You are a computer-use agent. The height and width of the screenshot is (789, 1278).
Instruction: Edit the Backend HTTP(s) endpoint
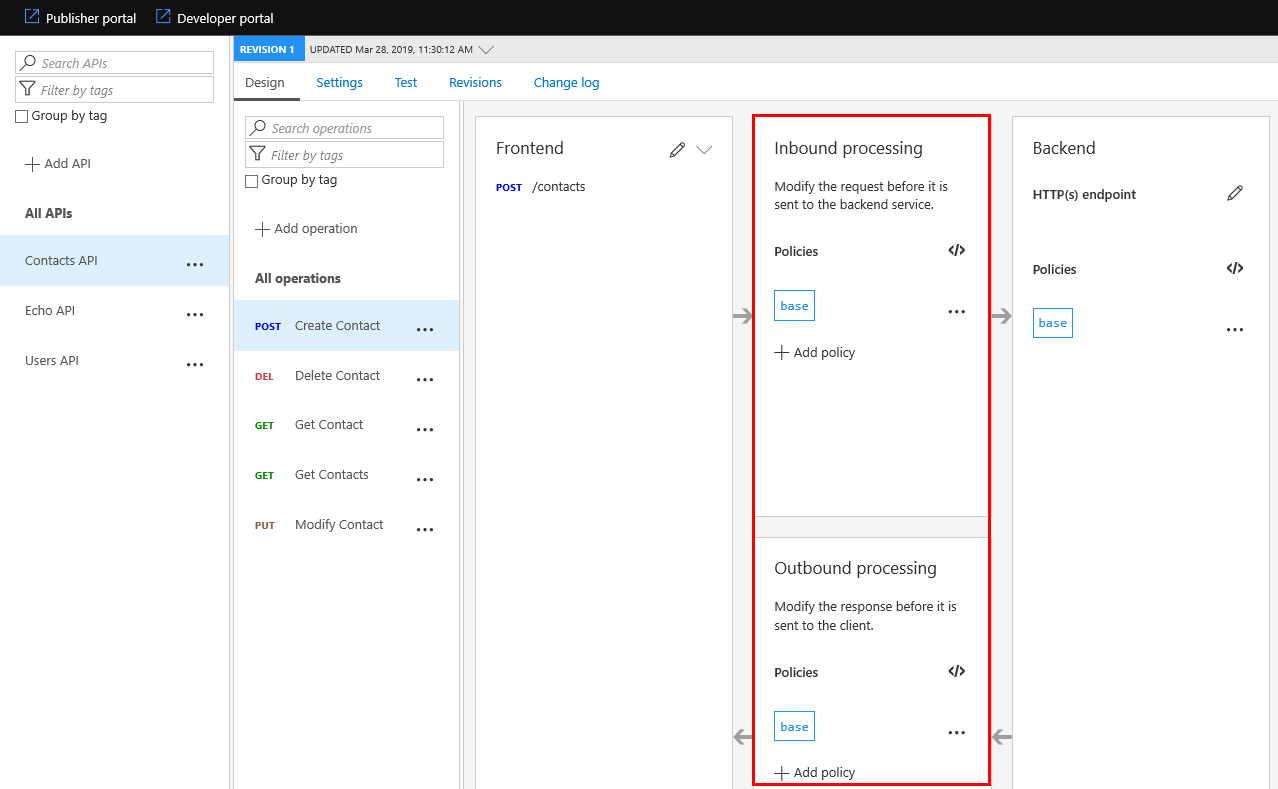[x=1235, y=194]
